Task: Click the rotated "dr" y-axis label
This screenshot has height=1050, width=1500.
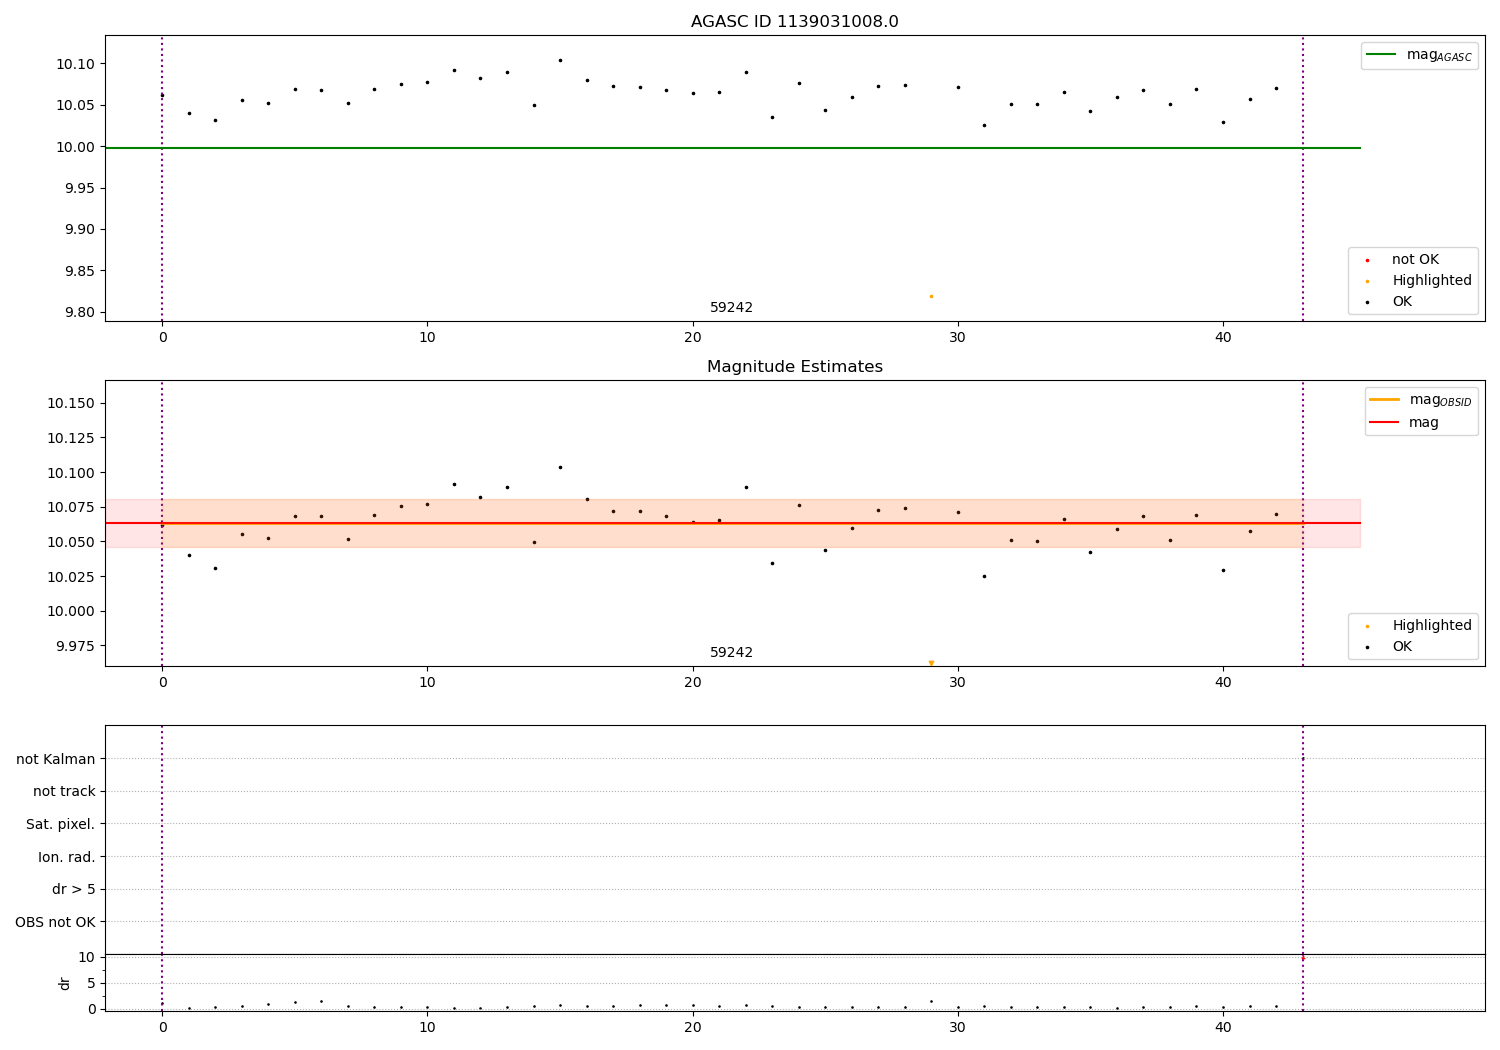Action: tap(65, 983)
